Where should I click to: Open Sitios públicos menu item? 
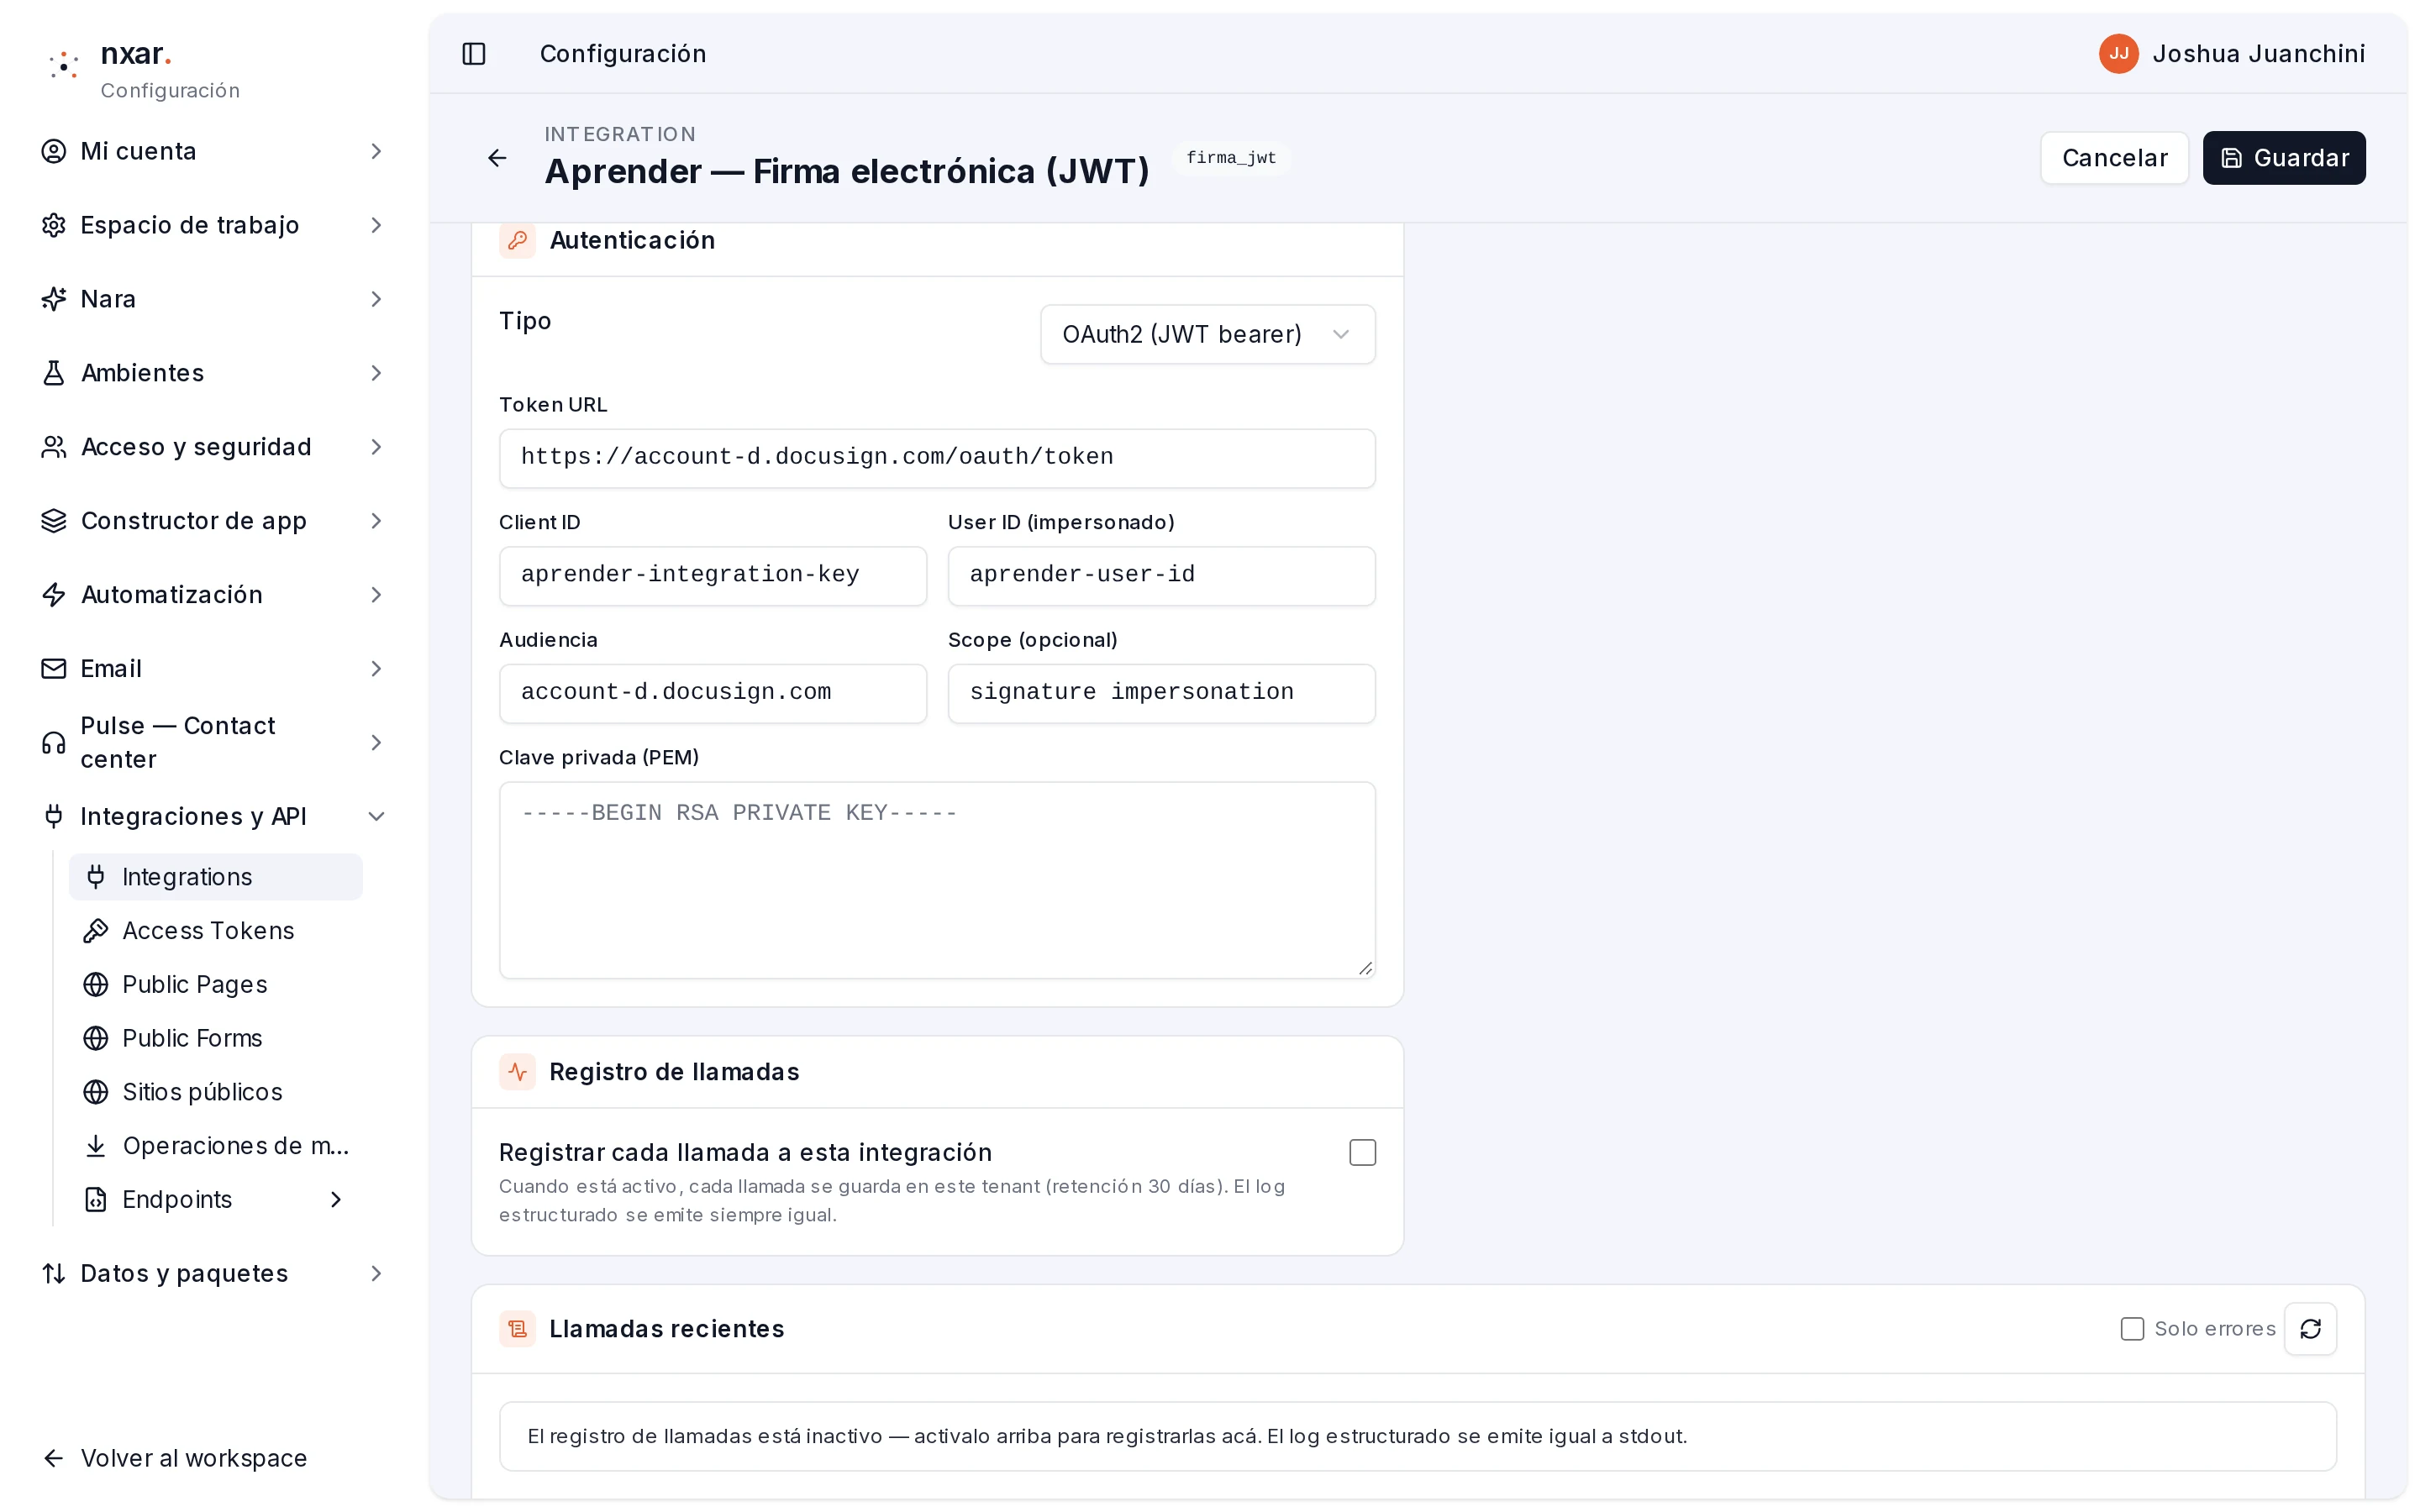click(x=215, y=1092)
